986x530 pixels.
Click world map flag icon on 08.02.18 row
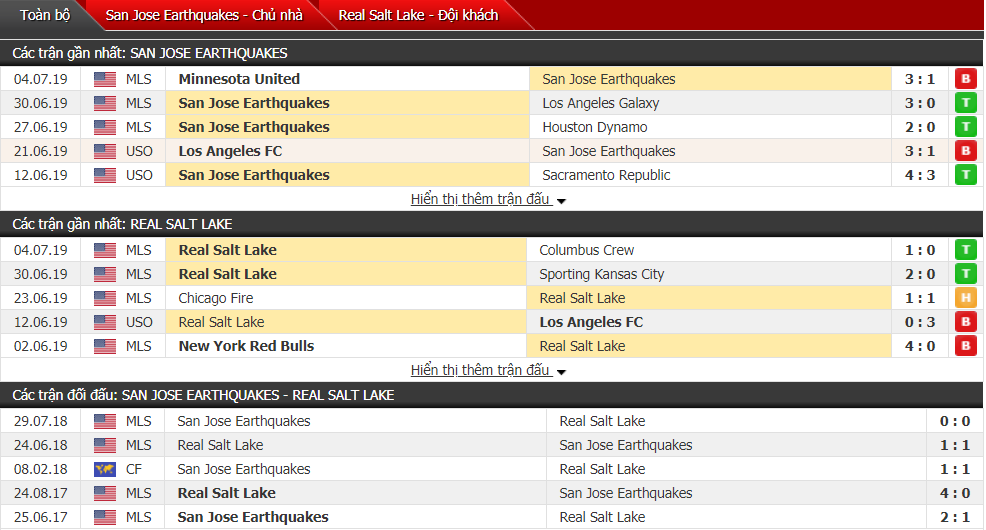tap(105, 469)
